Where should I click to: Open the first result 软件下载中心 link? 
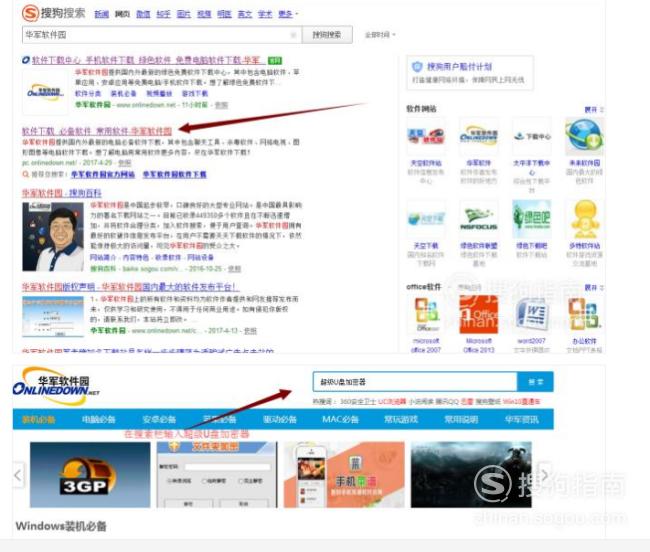tap(146, 61)
